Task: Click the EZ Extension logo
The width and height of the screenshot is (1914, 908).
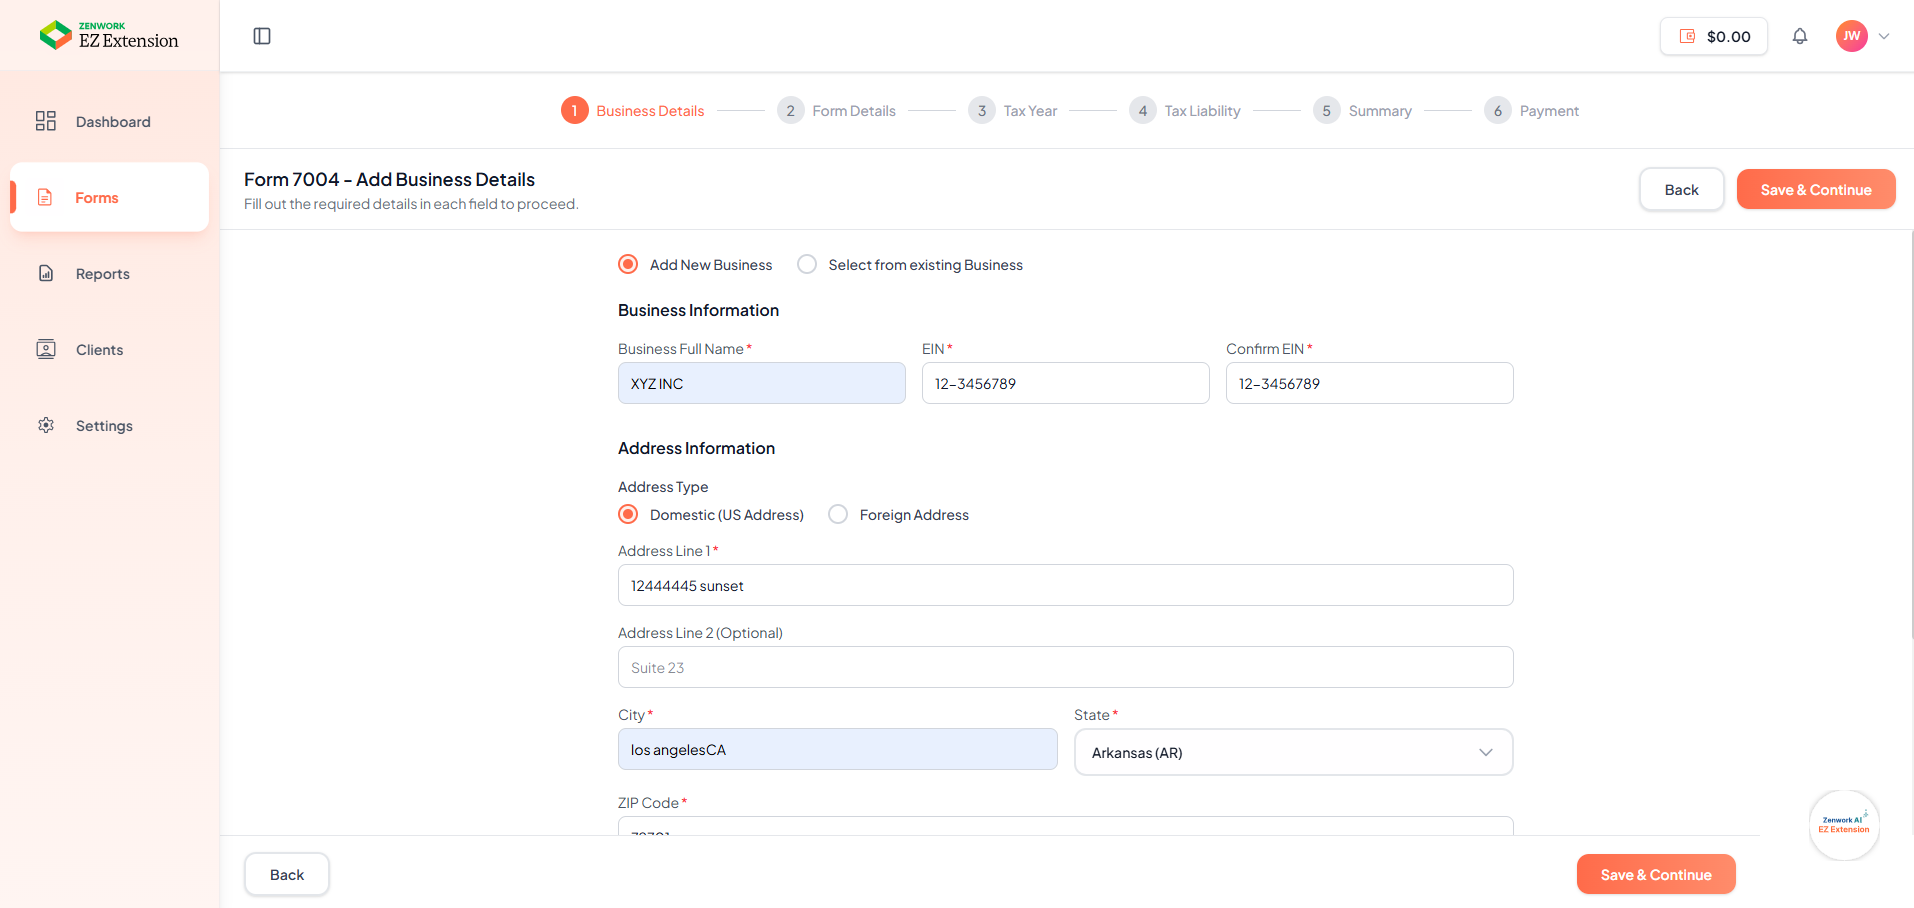Action: (x=109, y=35)
